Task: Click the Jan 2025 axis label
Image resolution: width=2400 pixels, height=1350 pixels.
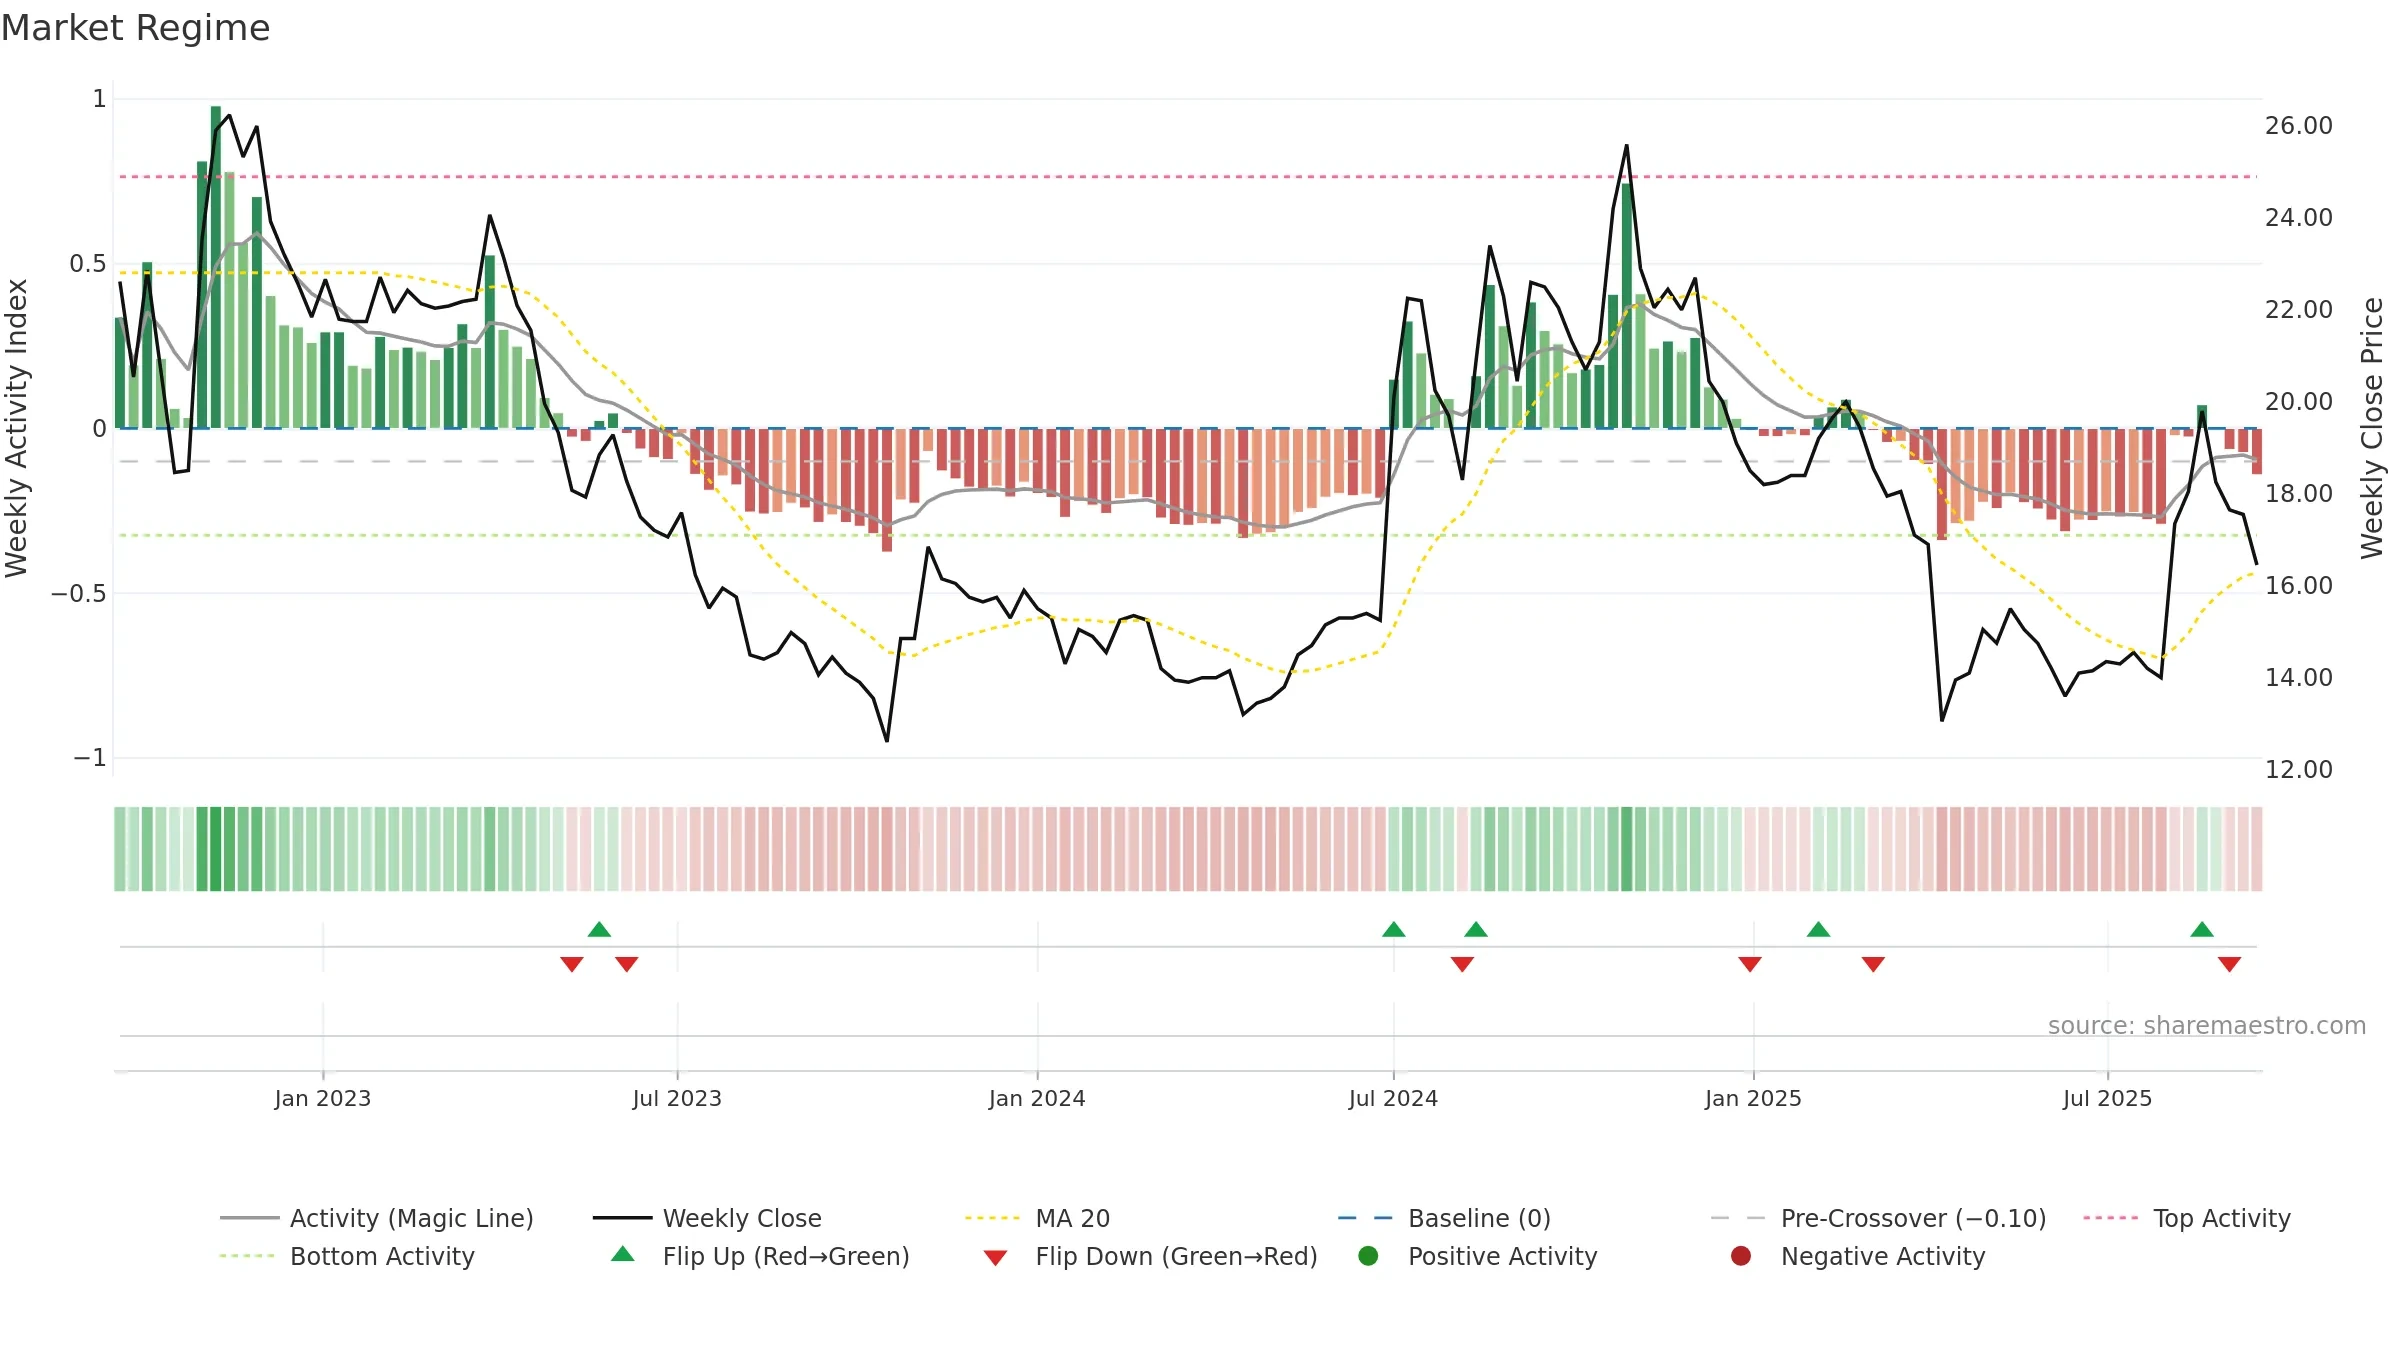Action: [1753, 1098]
